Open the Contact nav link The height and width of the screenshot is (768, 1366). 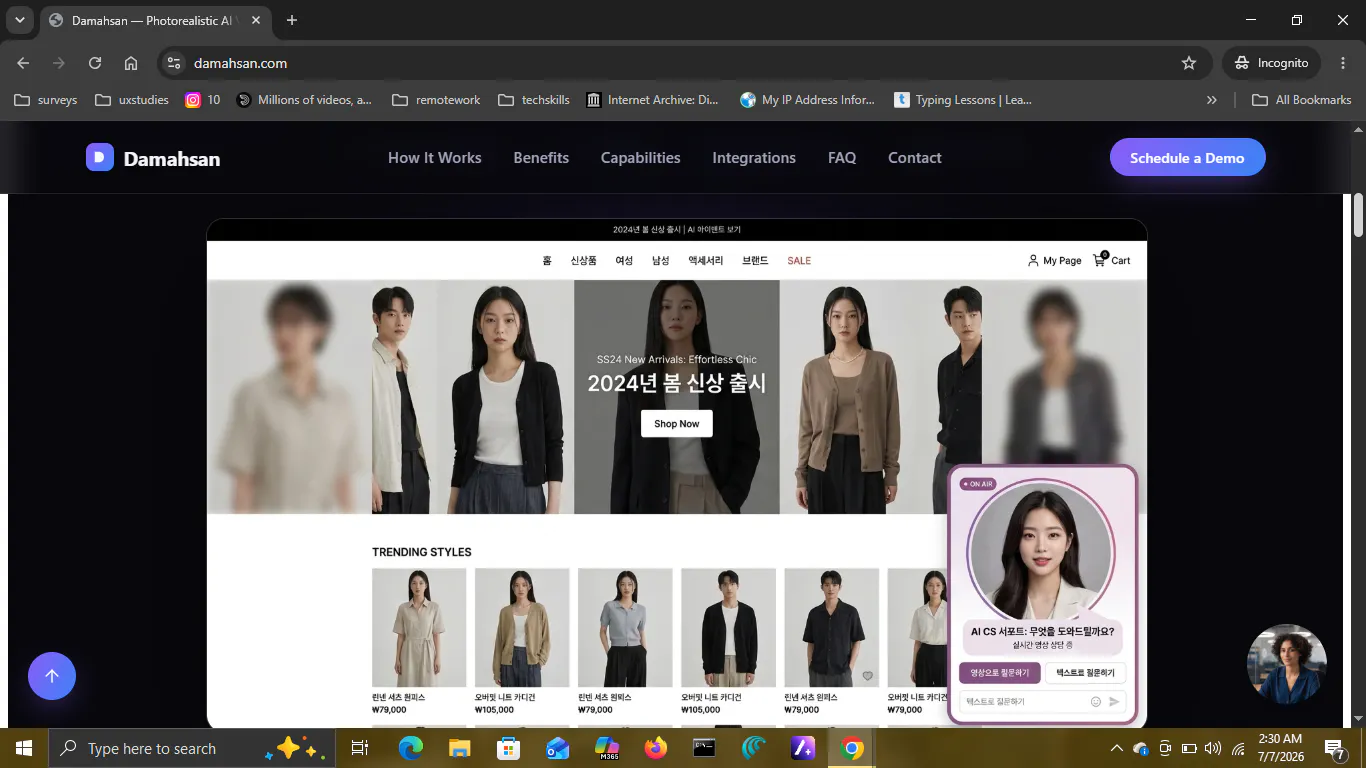click(915, 158)
